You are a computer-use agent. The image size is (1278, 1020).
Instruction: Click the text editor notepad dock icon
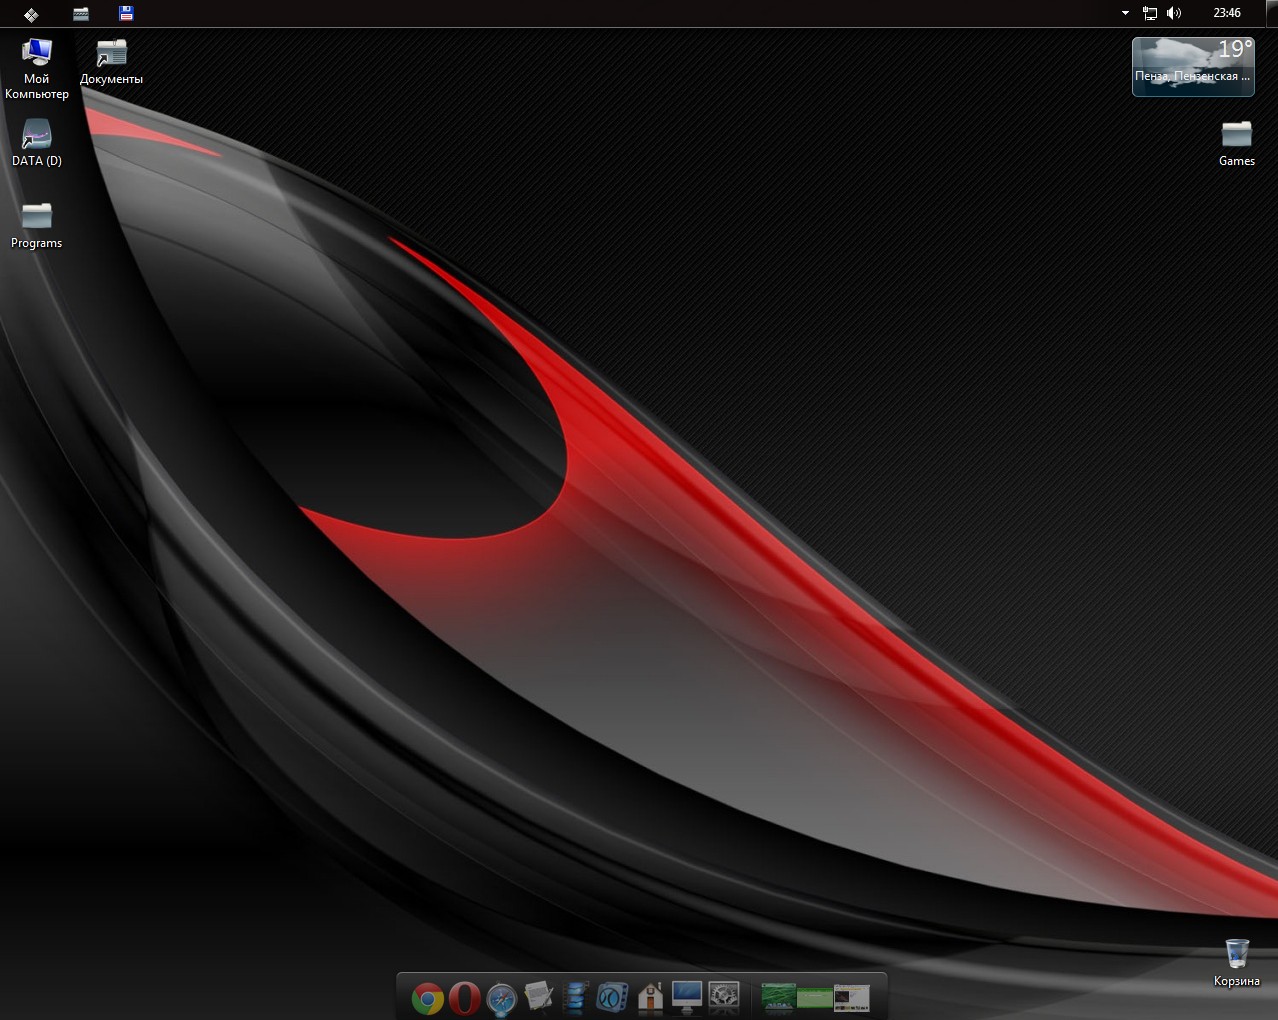[539, 996]
